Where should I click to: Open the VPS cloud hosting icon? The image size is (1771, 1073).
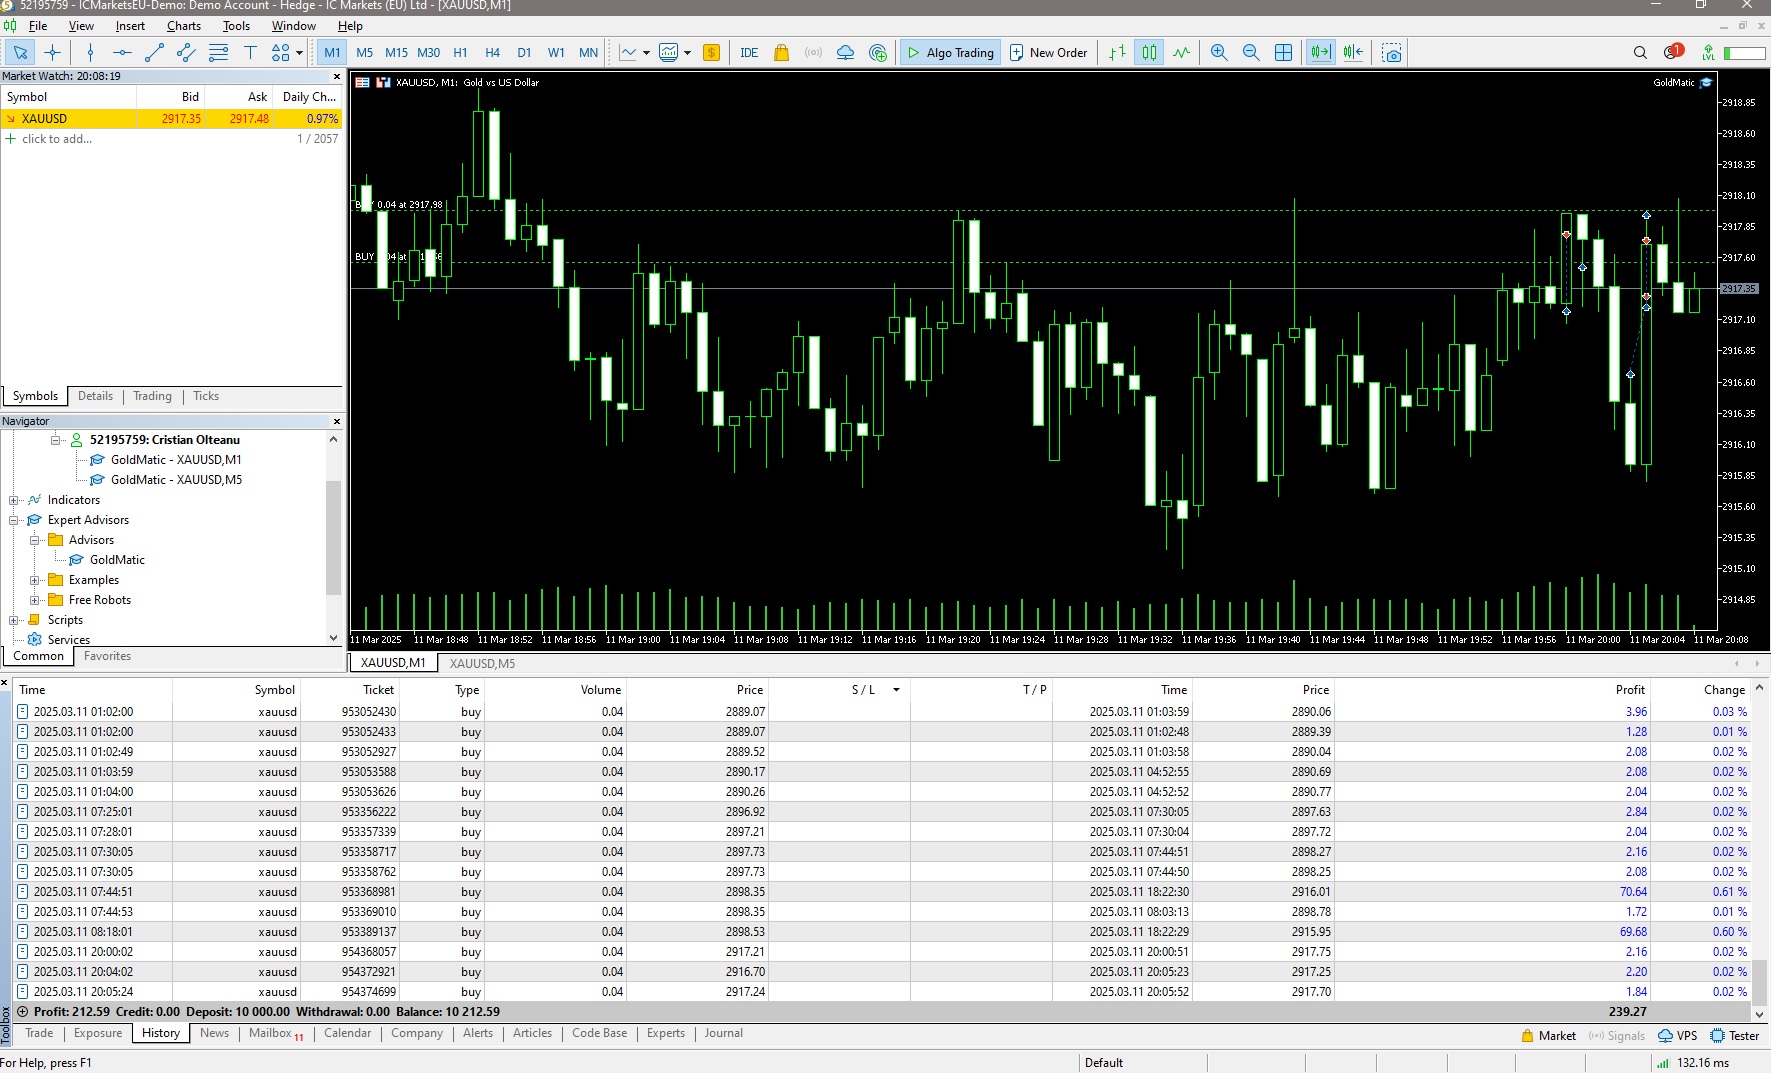tap(846, 53)
